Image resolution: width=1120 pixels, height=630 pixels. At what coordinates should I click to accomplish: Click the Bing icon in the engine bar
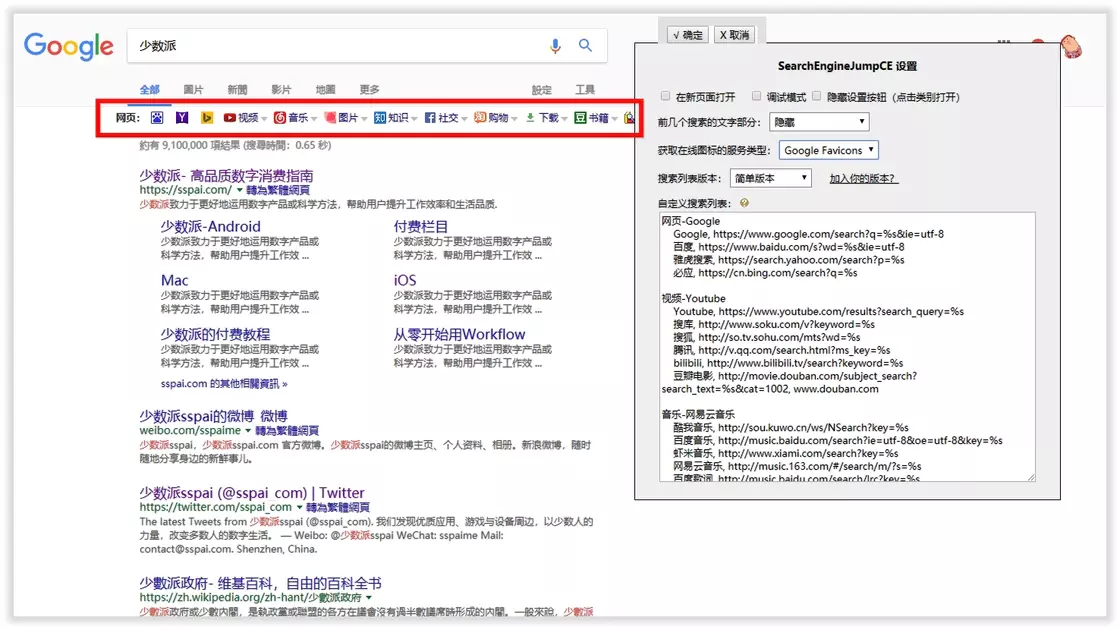tap(207, 118)
